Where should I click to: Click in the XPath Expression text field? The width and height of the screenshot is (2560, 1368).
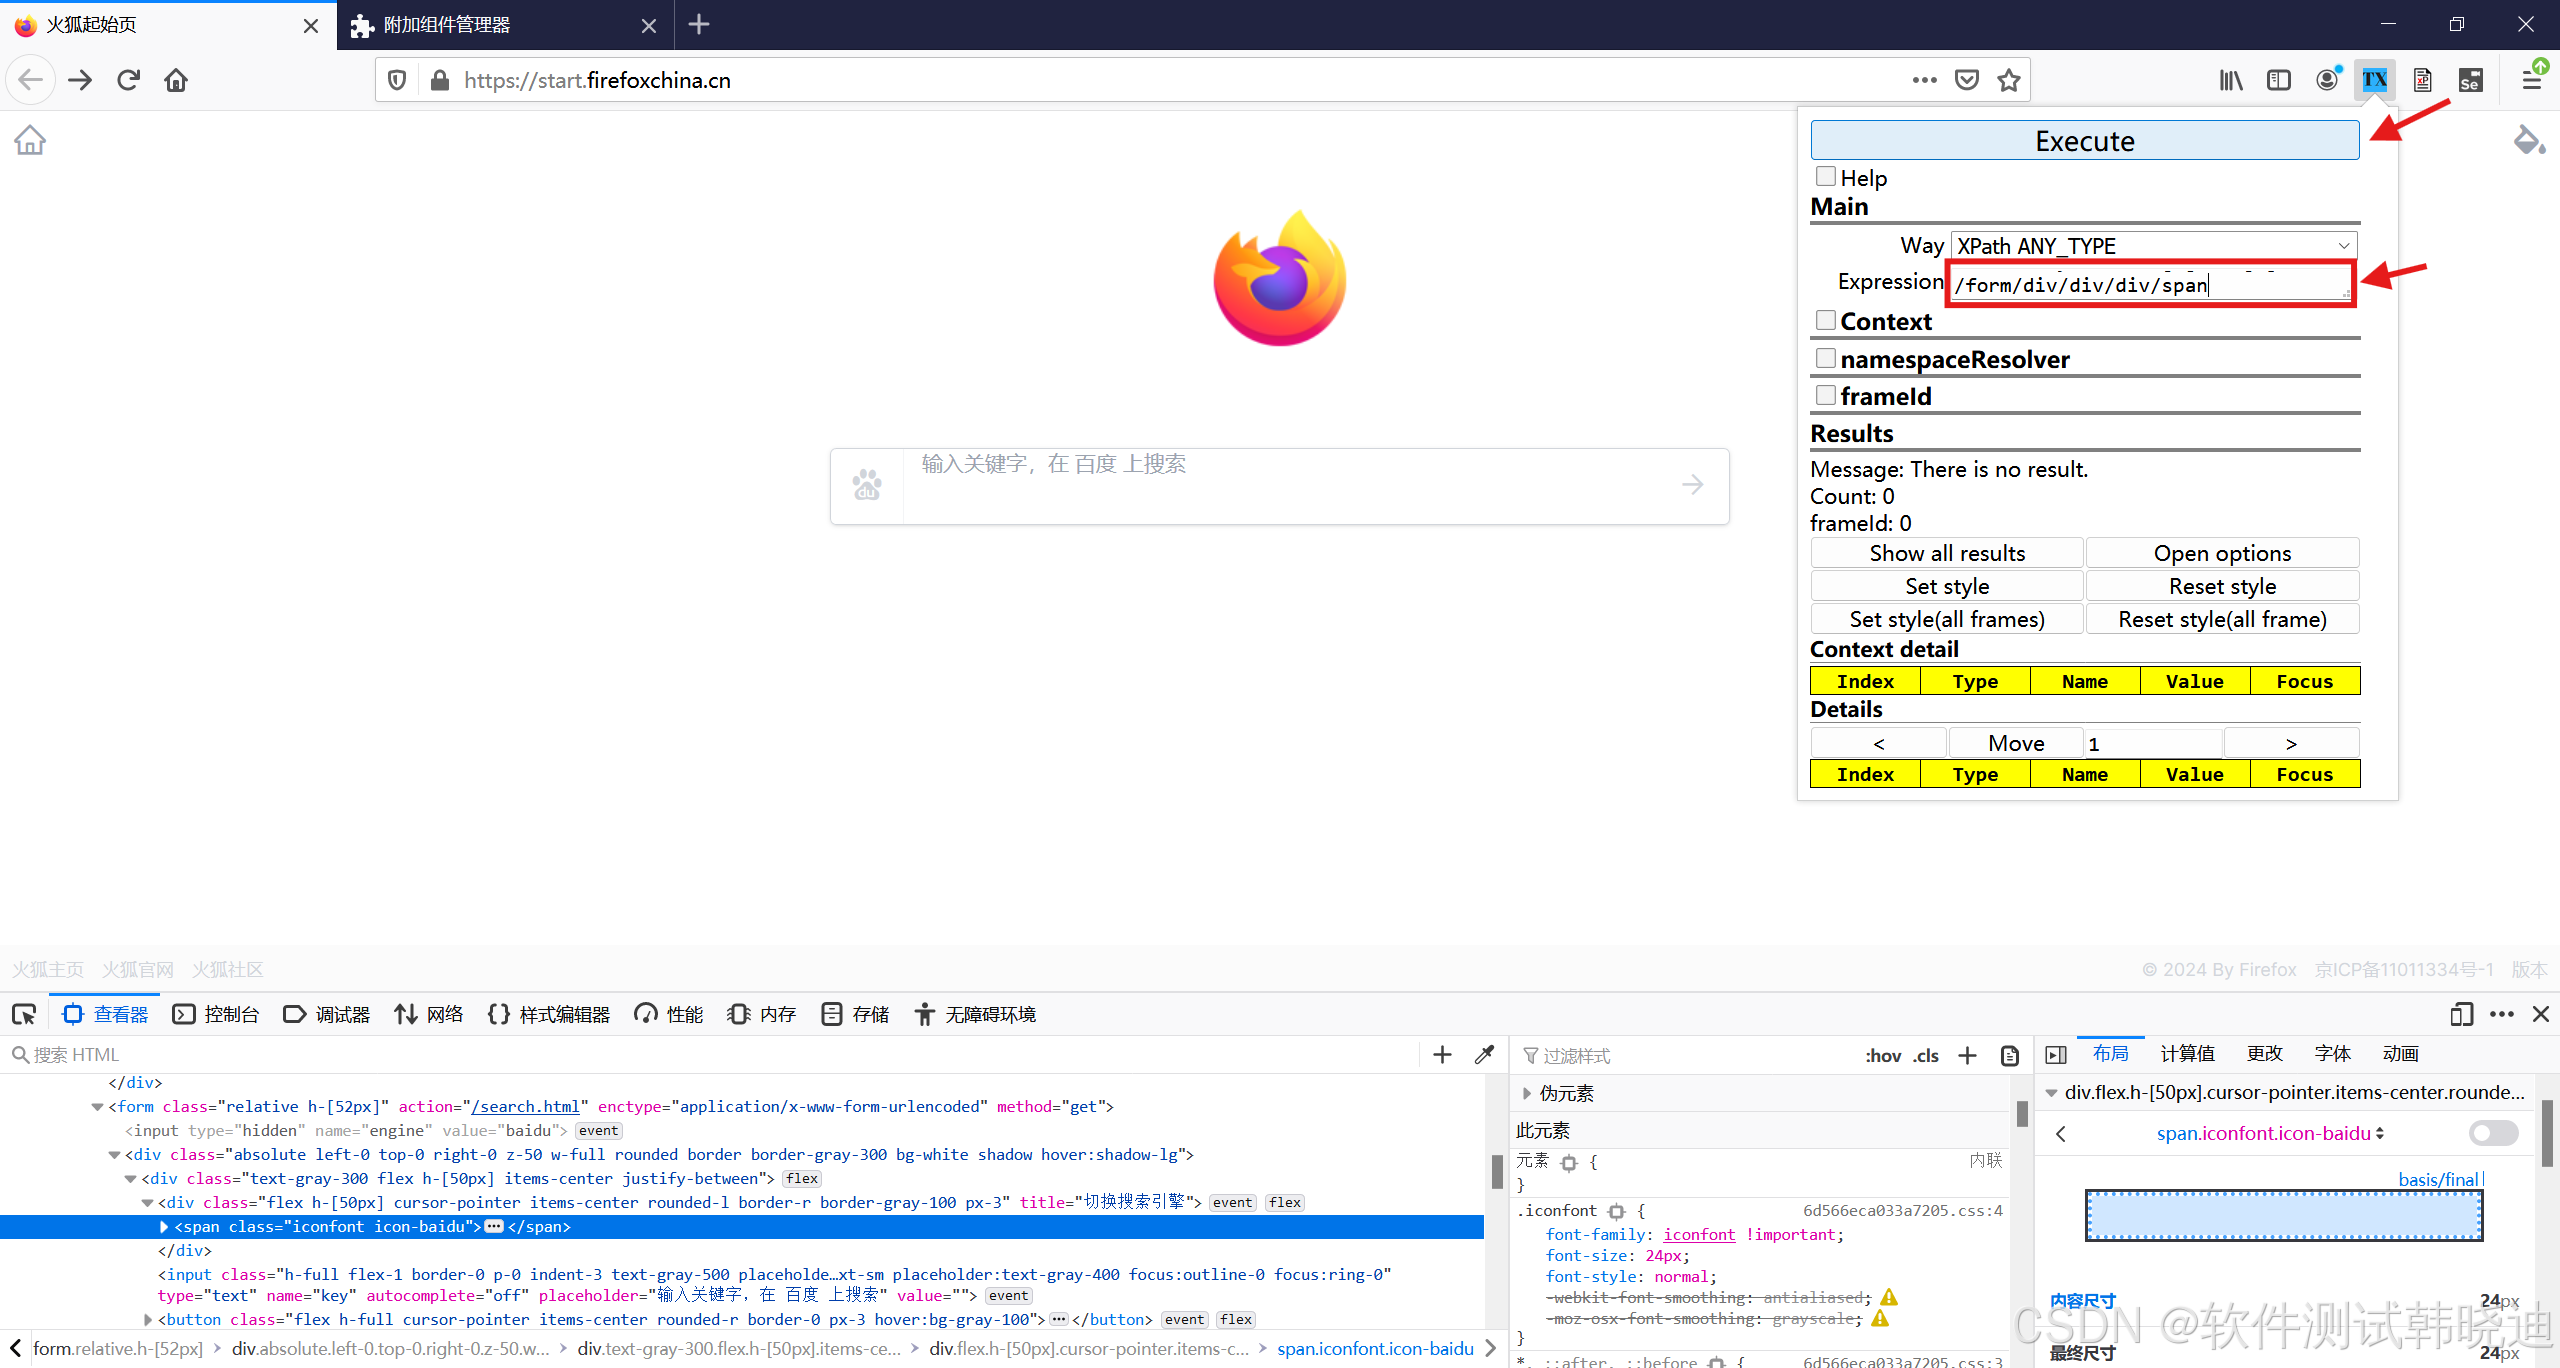[2150, 284]
